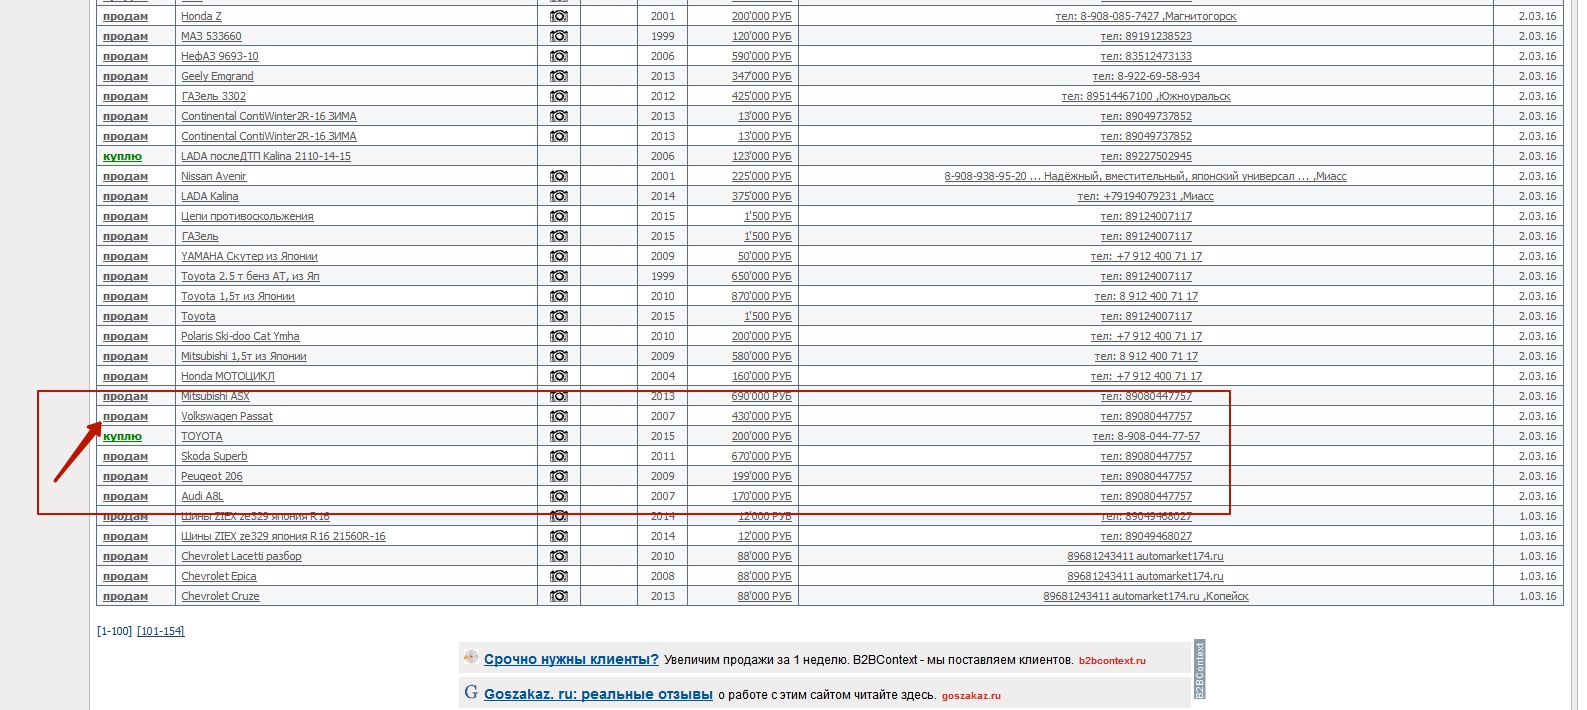Click the camera icon for YAMAHA Скутер из Японии
This screenshot has width=1587, height=710.
(x=559, y=256)
